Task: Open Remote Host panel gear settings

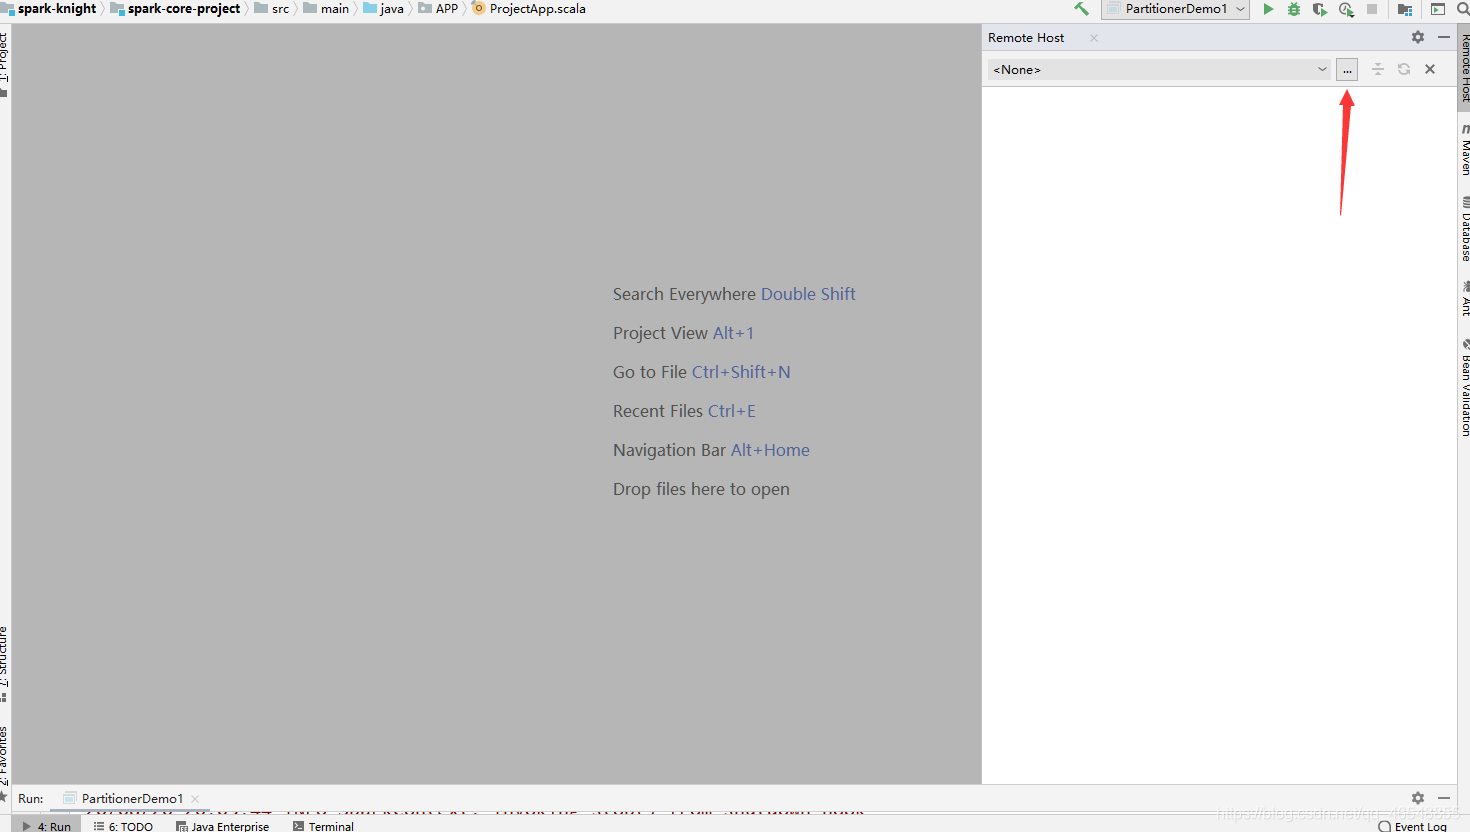Action: (1418, 37)
